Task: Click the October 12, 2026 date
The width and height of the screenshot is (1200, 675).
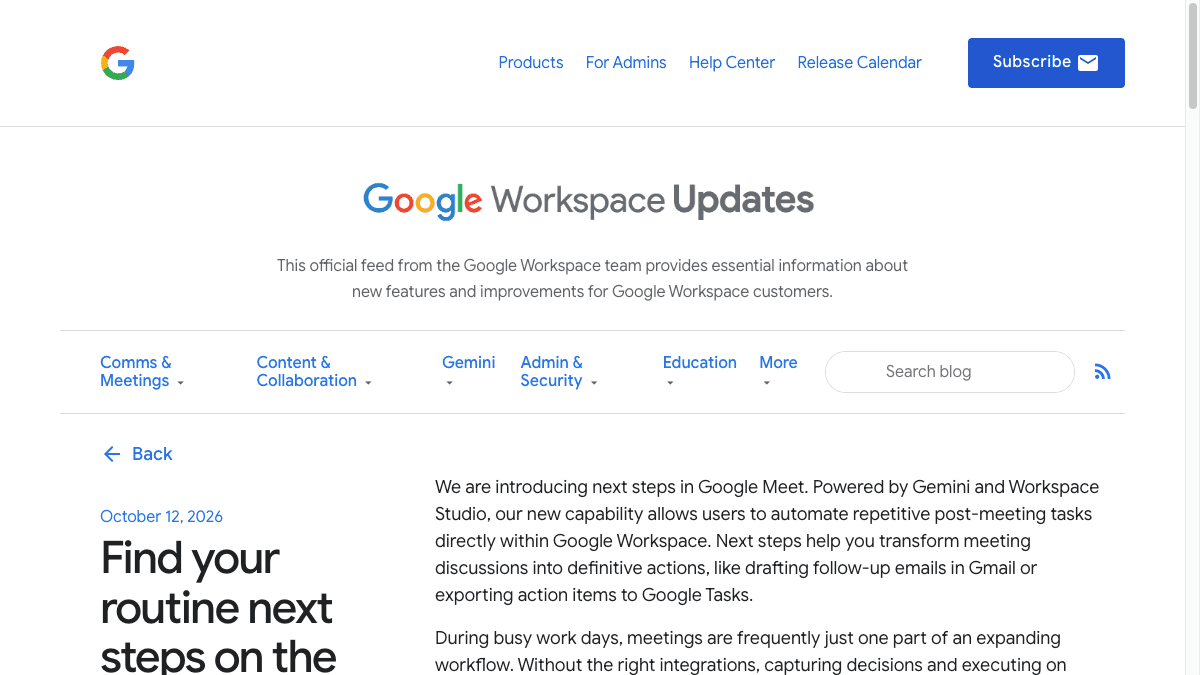Action: coord(161,516)
